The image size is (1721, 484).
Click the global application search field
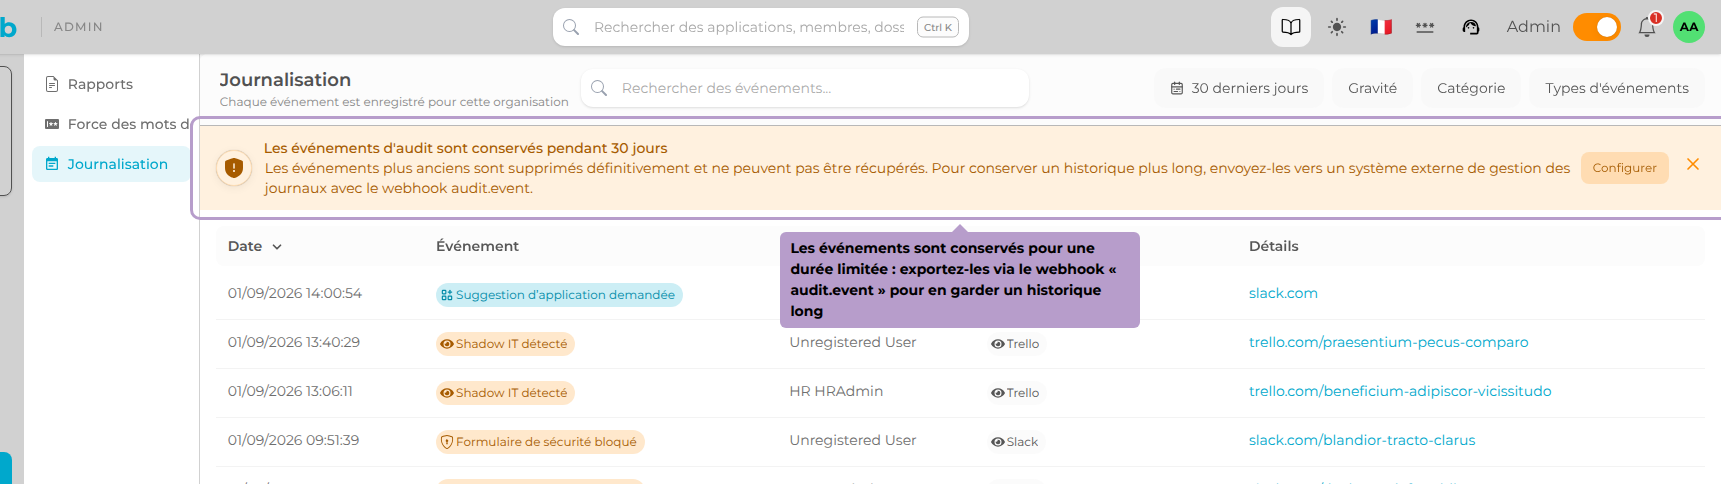point(760,27)
